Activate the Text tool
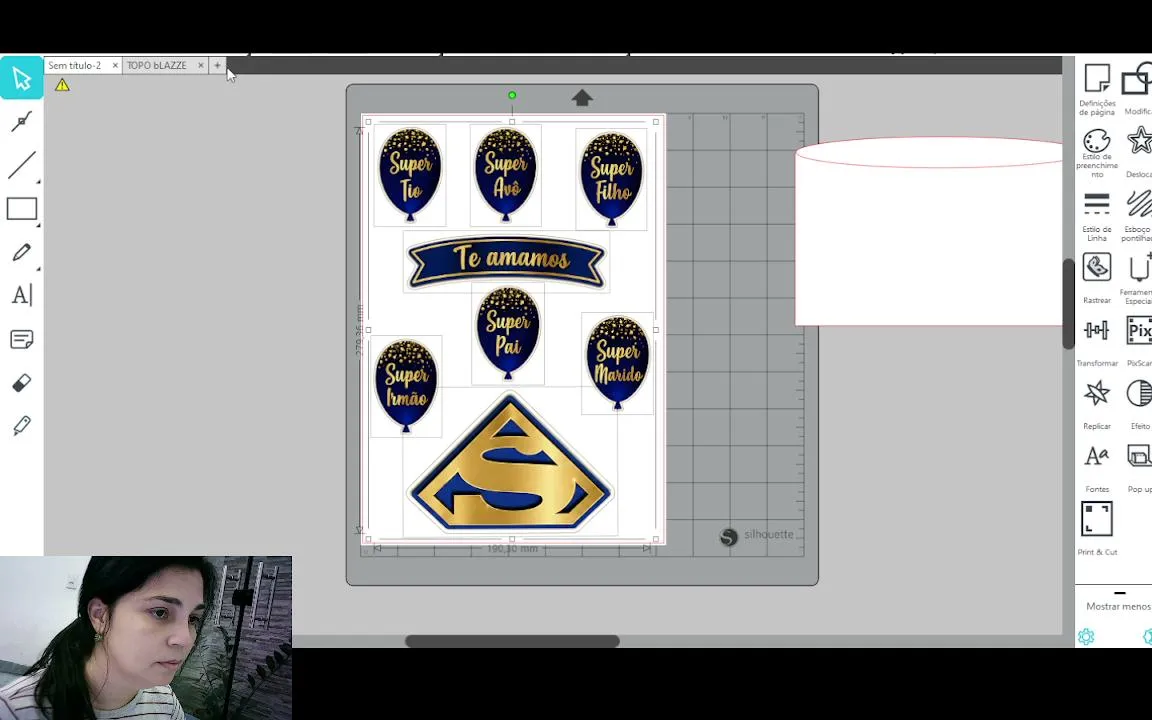 click(21, 295)
